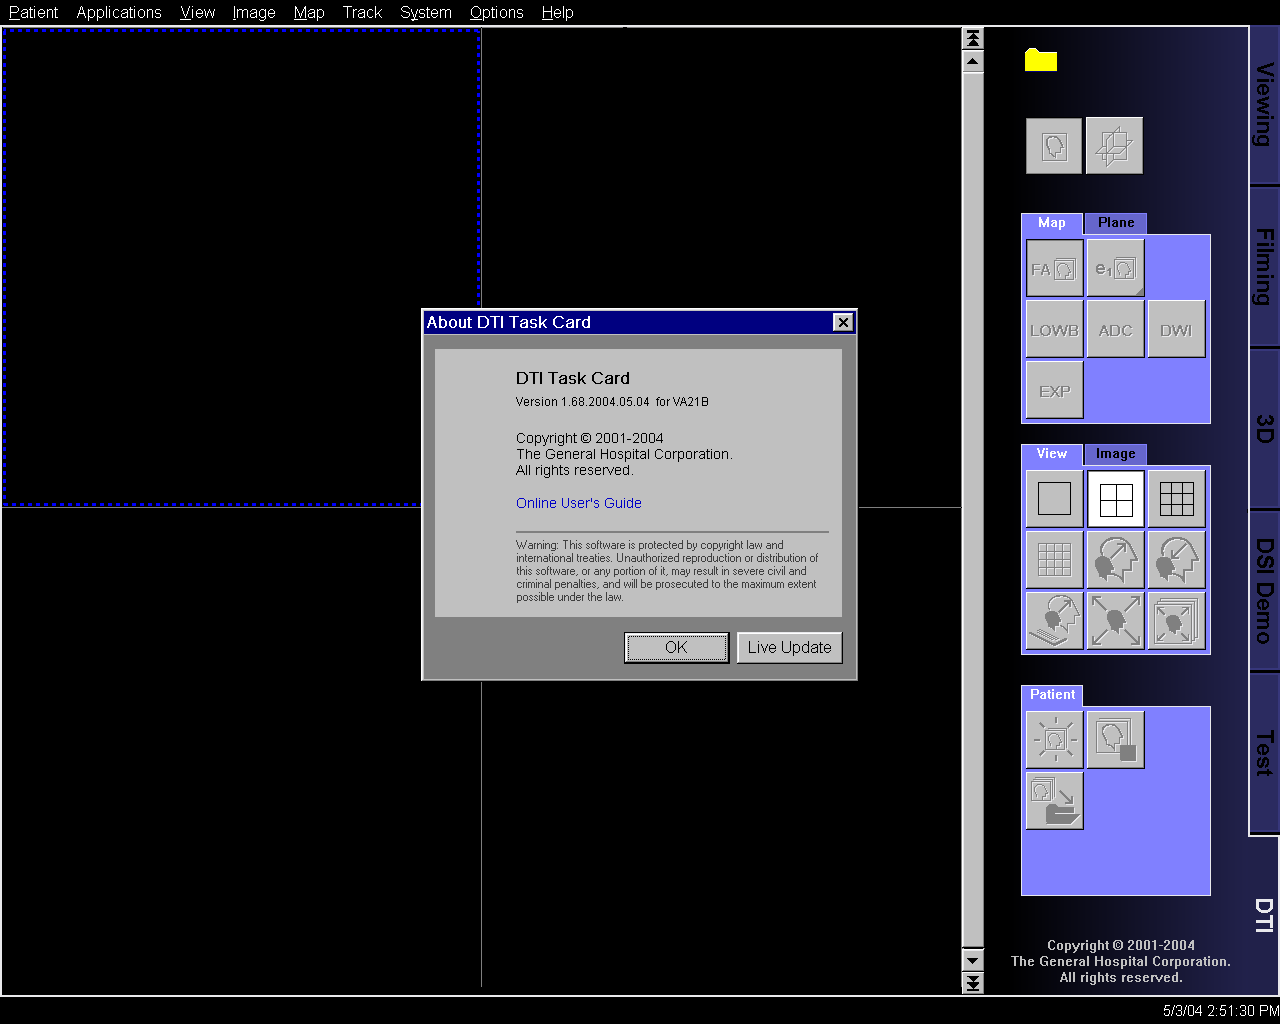Close the About DTI Task Card dialog
Viewport: 1280px width, 1024px height.
tap(843, 322)
